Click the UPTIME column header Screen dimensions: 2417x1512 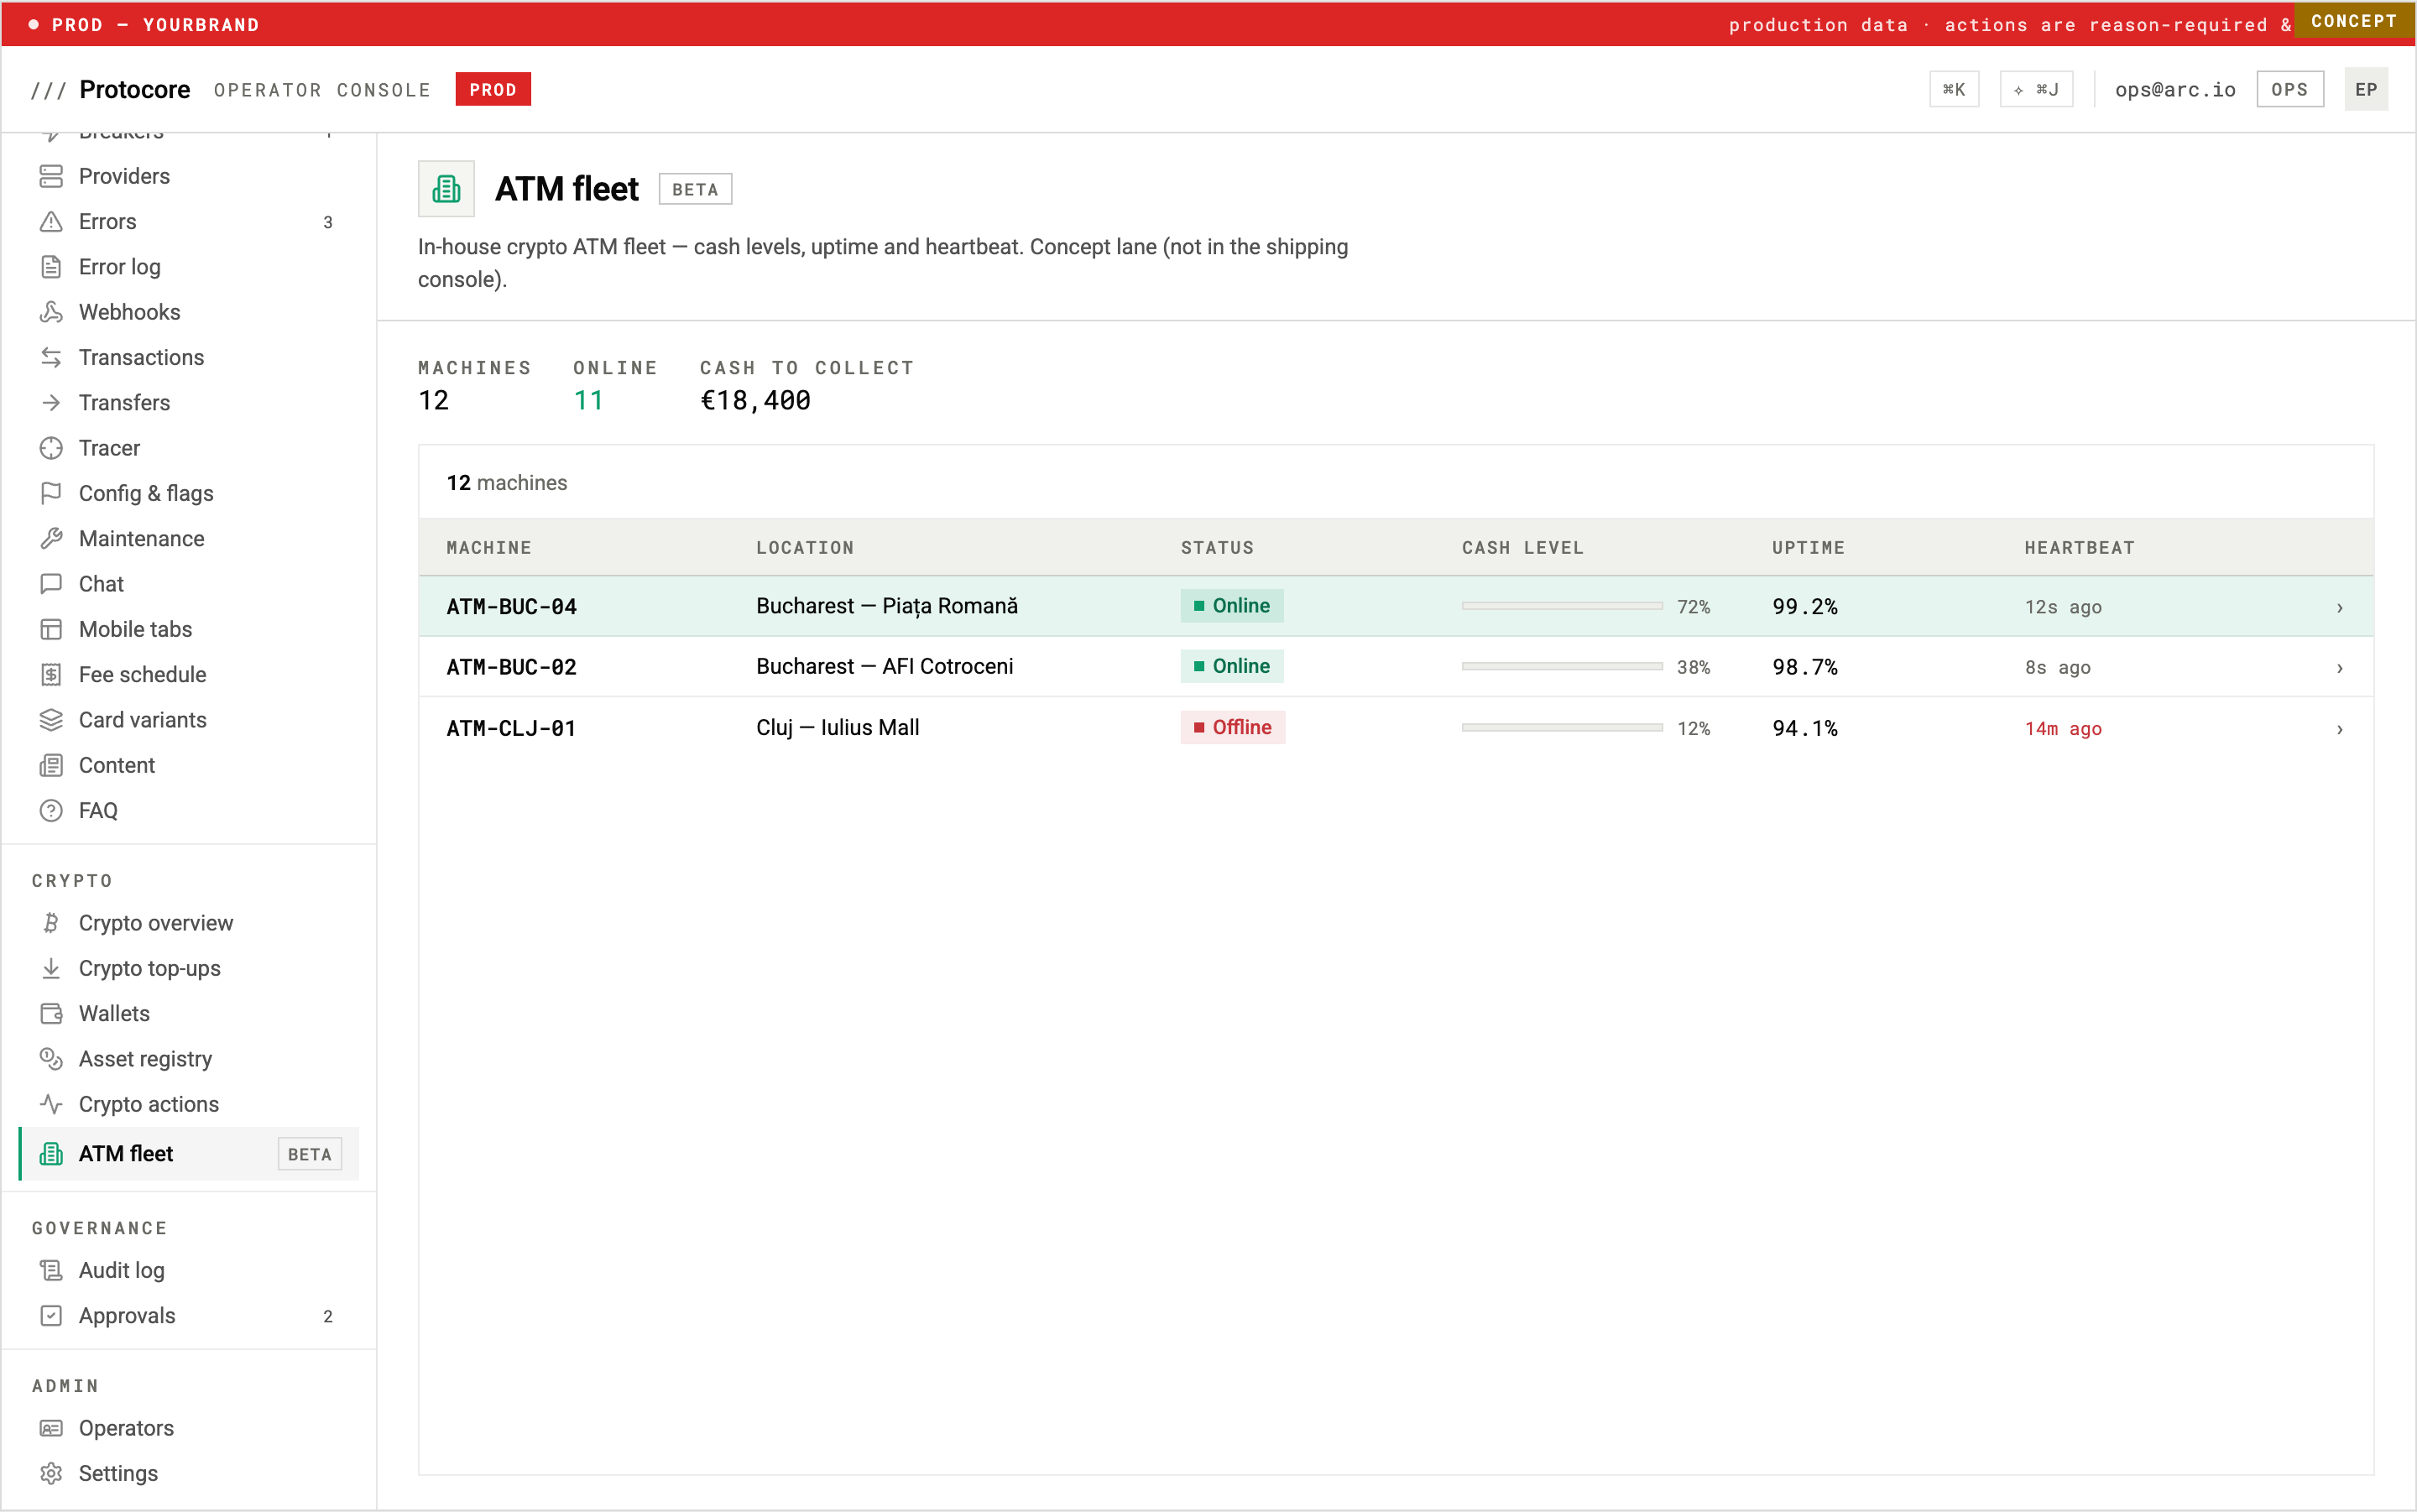[x=1809, y=548]
